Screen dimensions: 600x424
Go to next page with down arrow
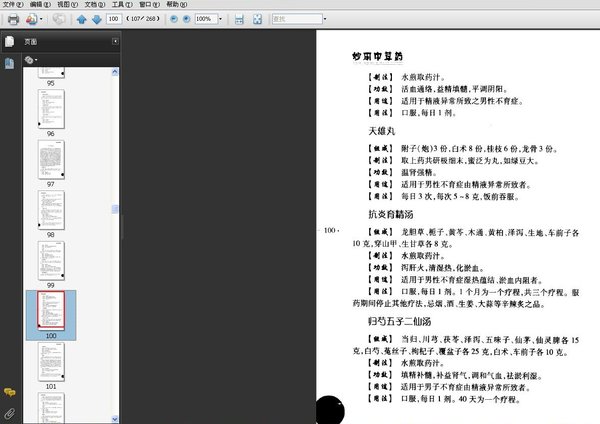pyautogui.click(x=95, y=19)
